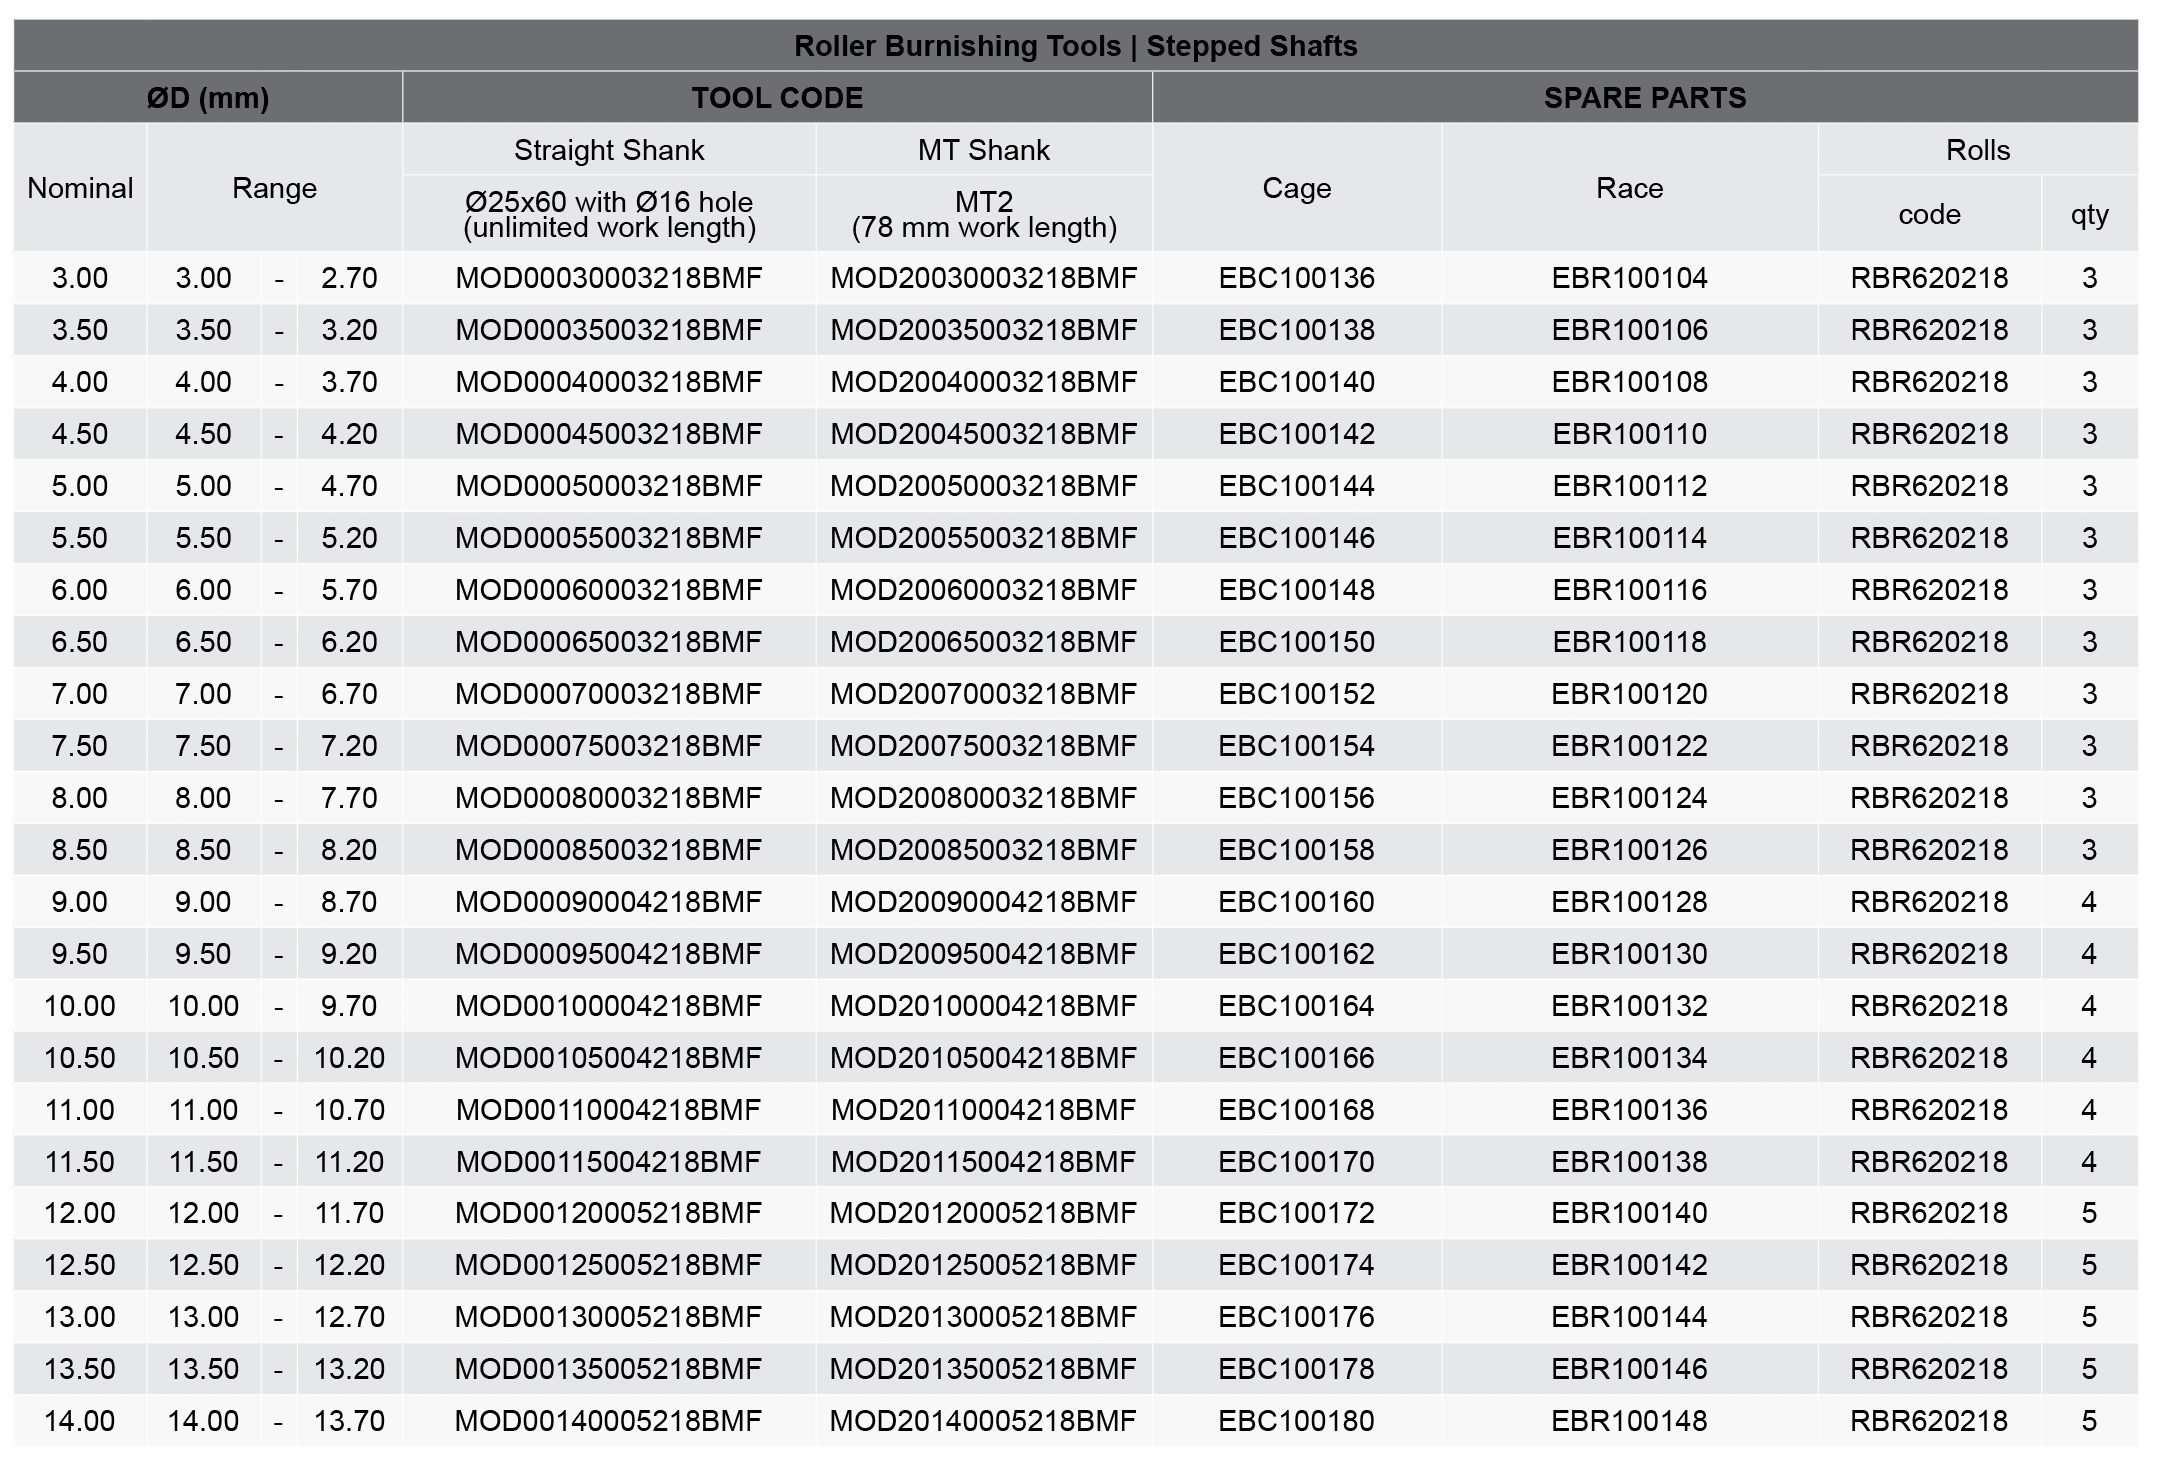
Task: Select tool code MOD00035003218BMF
Action: click(609, 330)
